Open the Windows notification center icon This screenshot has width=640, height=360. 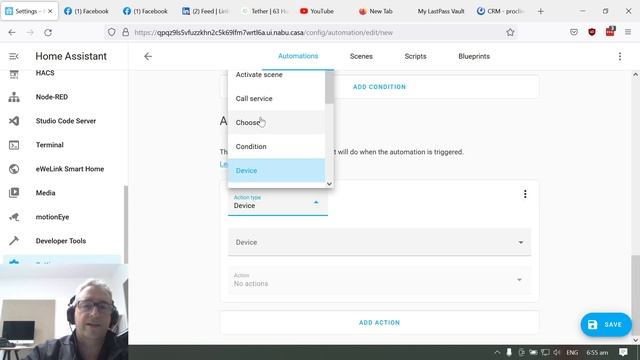click(623, 352)
